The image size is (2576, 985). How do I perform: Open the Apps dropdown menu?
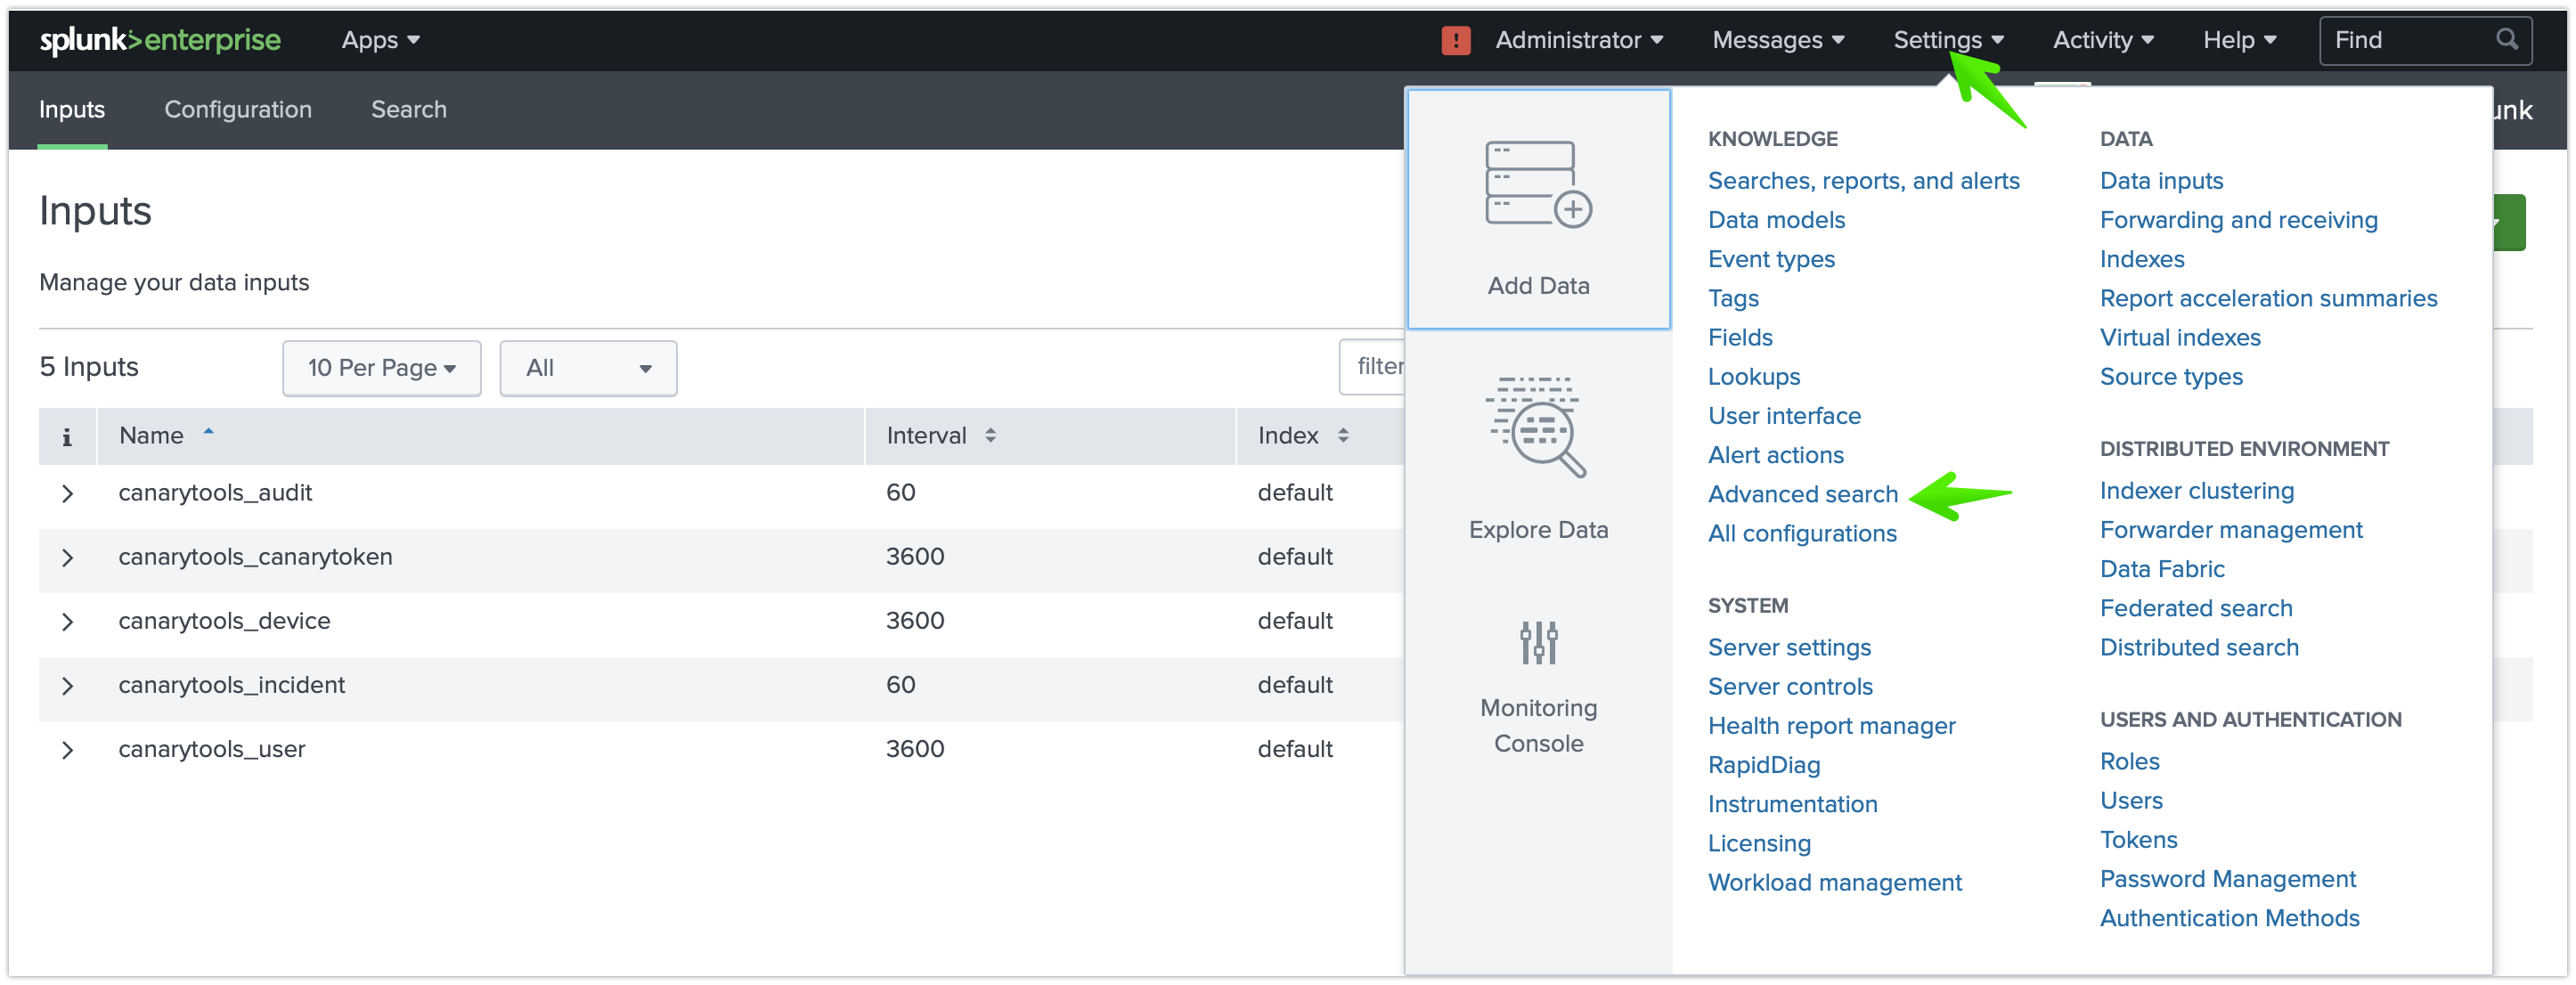pos(380,40)
